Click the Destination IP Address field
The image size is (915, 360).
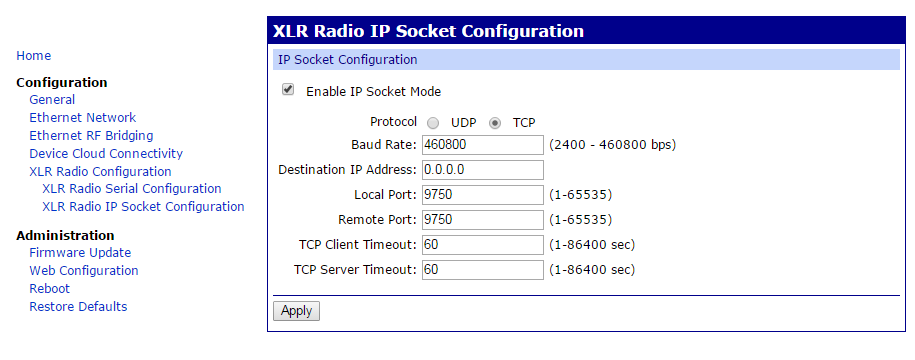[x=483, y=170]
